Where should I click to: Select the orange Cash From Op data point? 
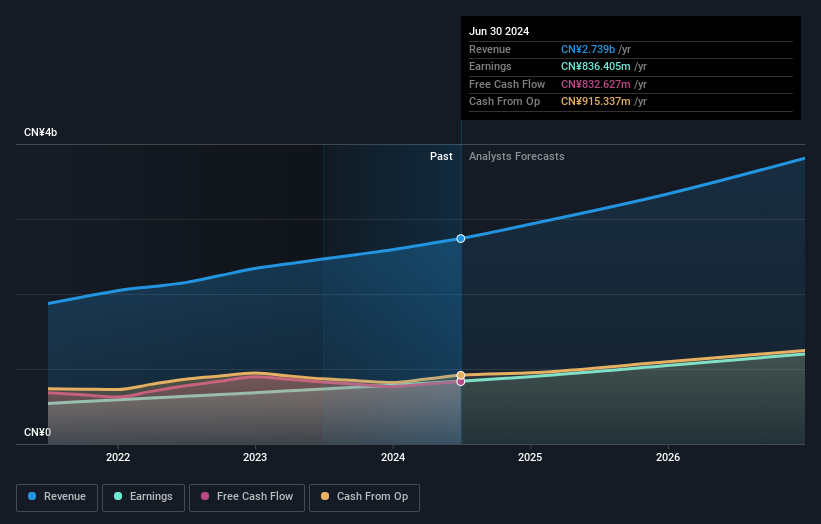point(461,375)
